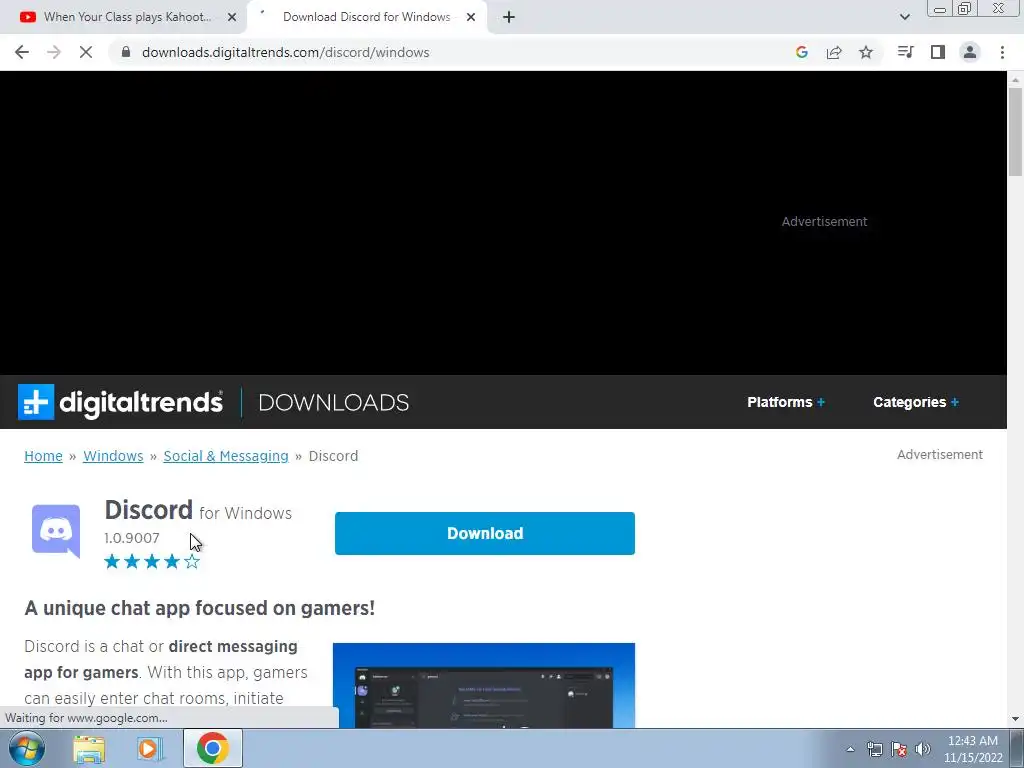This screenshot has width=1024, height=768.
Task: Open the media control icon in toolbar
Action: click(x=905, y=52)
